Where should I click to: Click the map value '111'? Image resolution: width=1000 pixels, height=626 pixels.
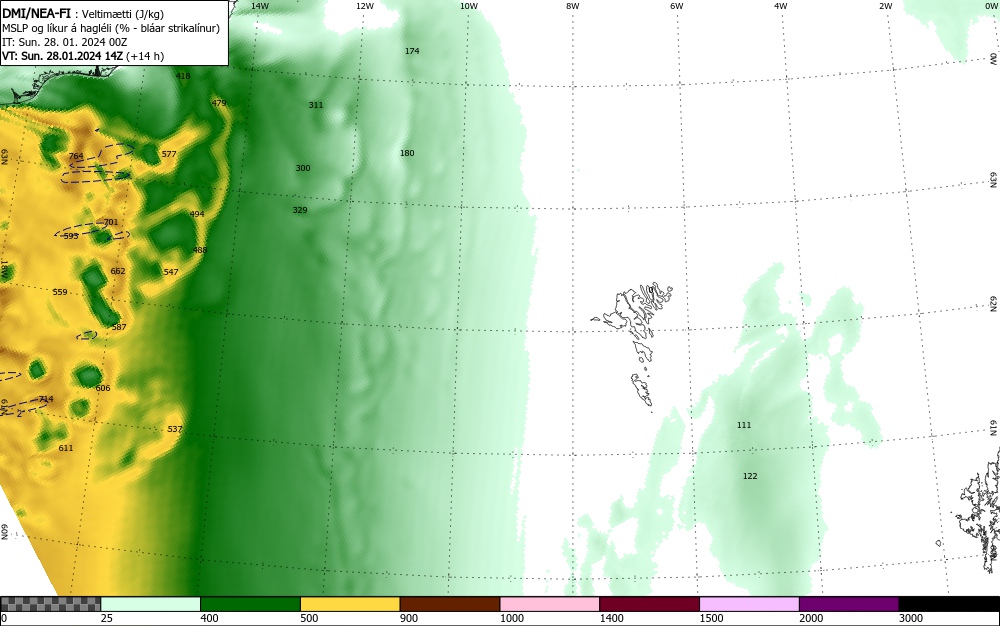(x=744, y=425)
